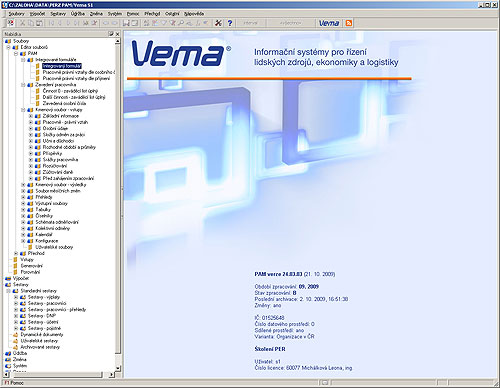
Task: Click tree panel scroll-up arrow
Action: pos(117,41)
